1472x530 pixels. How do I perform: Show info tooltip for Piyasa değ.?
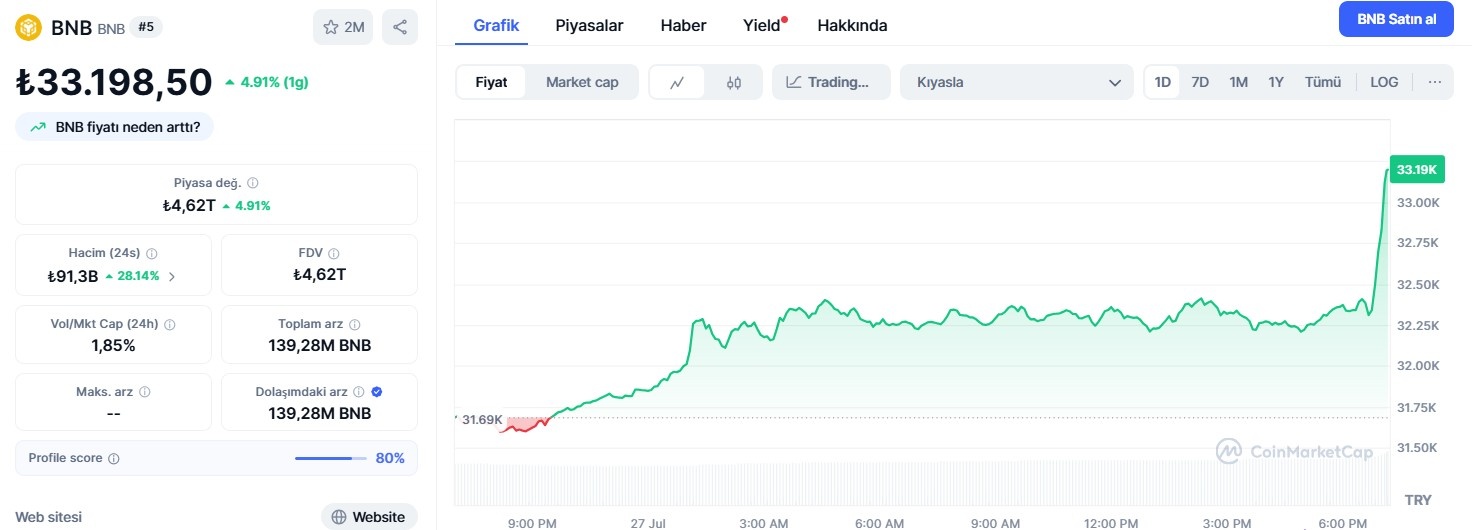click(253, 183)
